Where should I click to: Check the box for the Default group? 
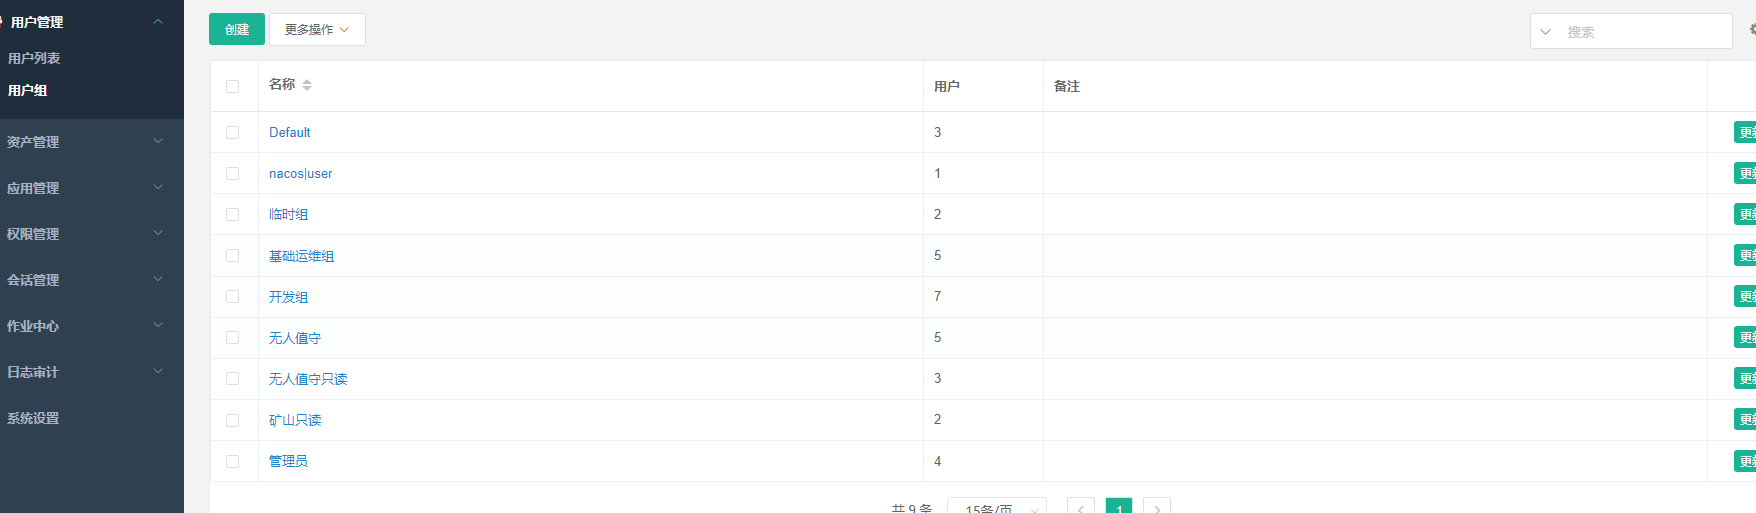click(x=233, y=132)
